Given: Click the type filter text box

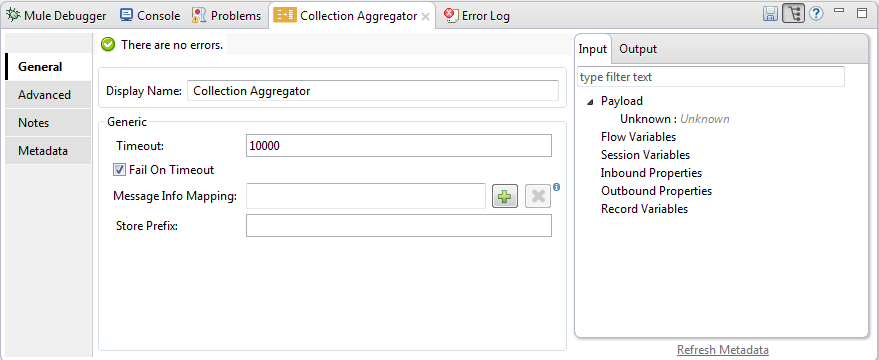Looking at the screenshot, I should 711,77.
